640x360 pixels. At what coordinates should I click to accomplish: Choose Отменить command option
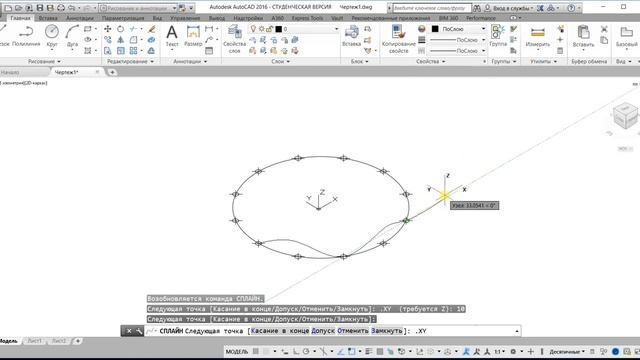[x=353, y=331]
